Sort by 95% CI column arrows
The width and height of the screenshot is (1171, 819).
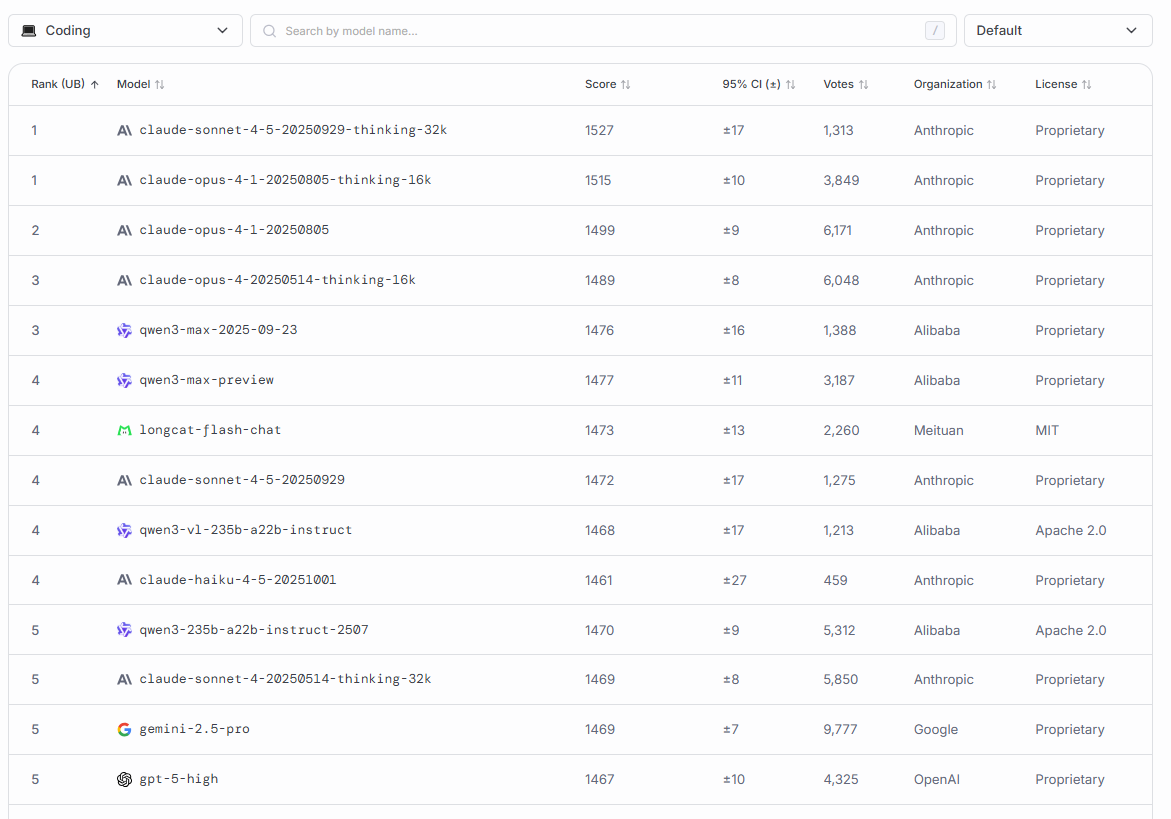click(790, 84)
